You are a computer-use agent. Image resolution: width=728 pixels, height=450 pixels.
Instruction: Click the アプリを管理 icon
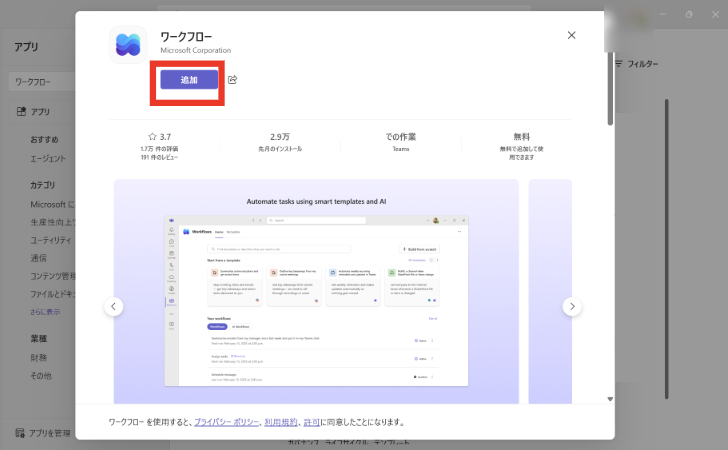(20, 433)
